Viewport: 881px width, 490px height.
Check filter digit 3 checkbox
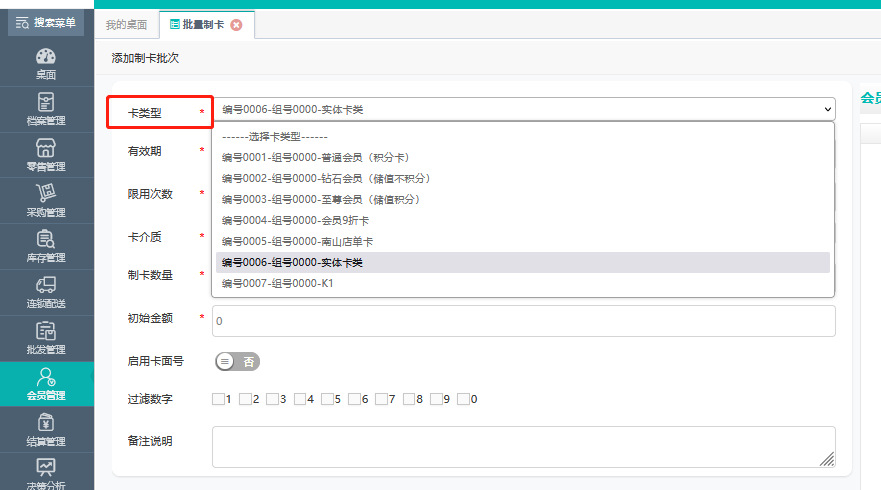[273, 399]
